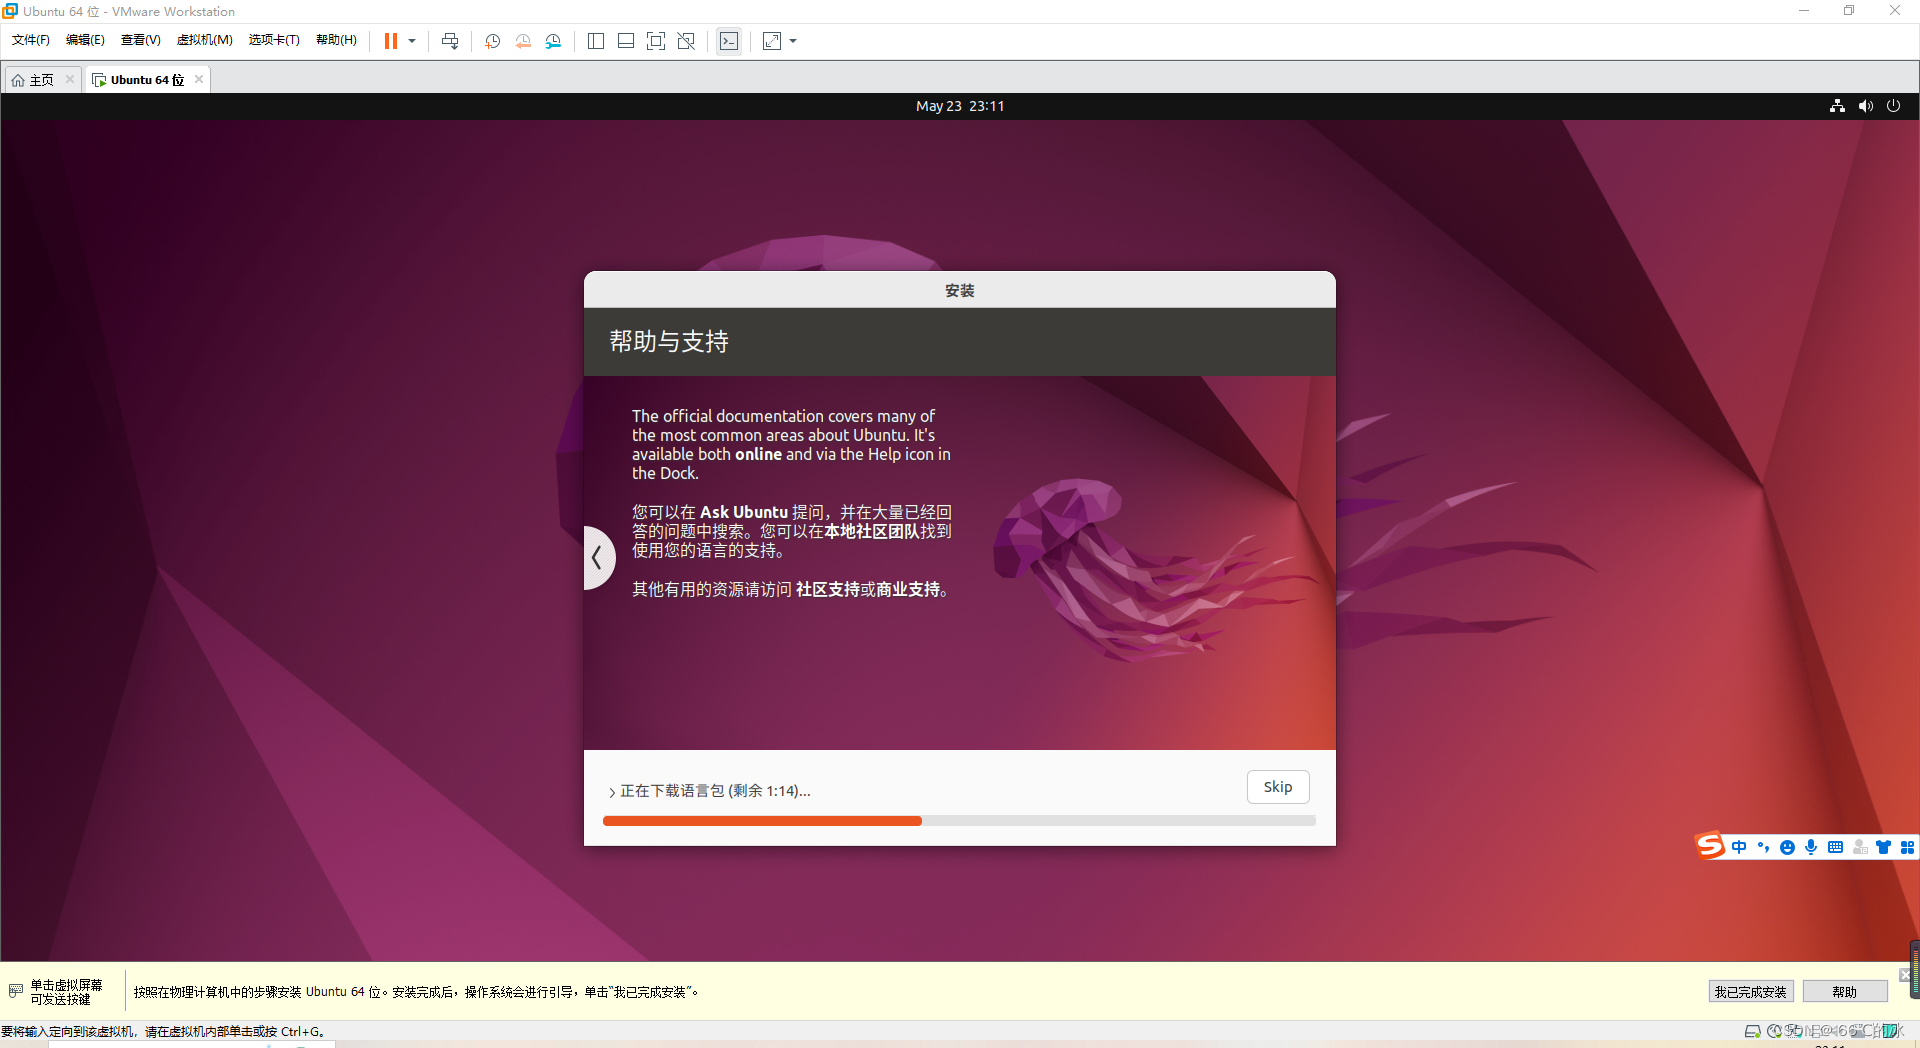1920x1048 pixels.
Task: Take a new snapshot of the virtual machine
Action: point(491,41)
